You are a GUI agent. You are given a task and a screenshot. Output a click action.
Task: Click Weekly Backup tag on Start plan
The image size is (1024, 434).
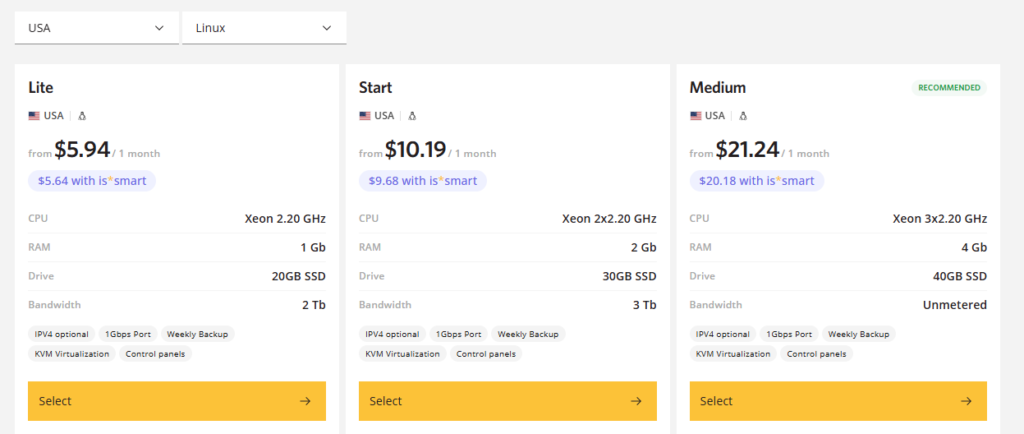click(528, 334)
